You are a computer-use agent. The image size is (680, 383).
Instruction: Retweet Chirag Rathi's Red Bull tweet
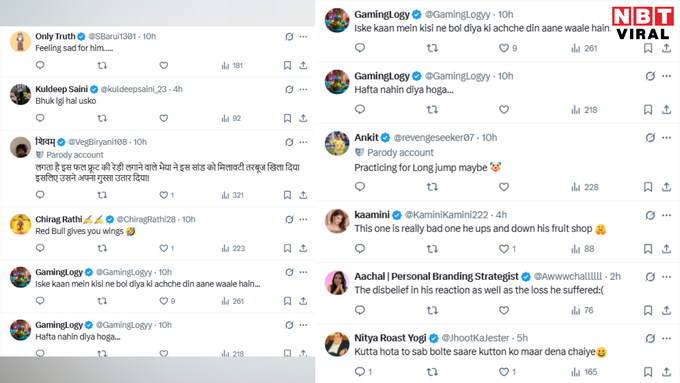[102, 248]
